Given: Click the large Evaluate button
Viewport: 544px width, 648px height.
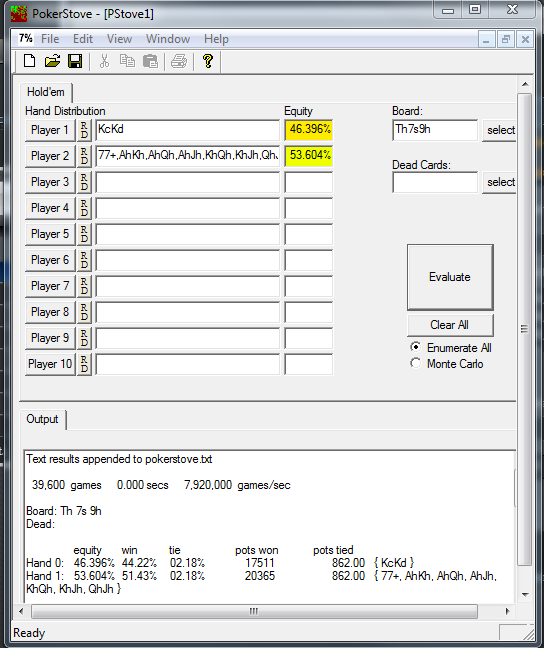Looking at the screenshot, I should click(450, 277).
